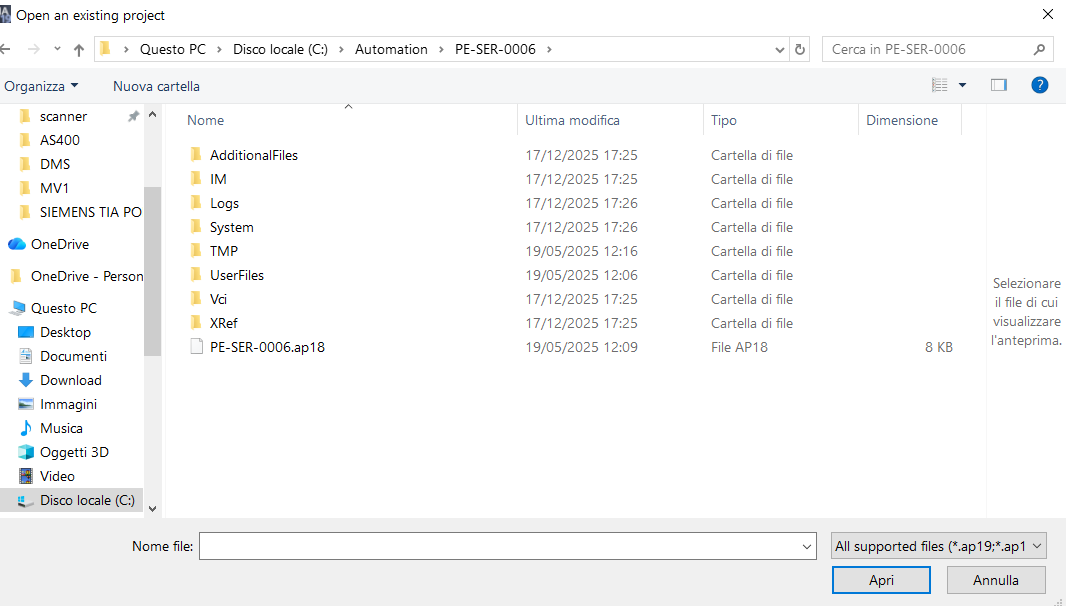
Task: Select the Vci folder
Action: 218,299
